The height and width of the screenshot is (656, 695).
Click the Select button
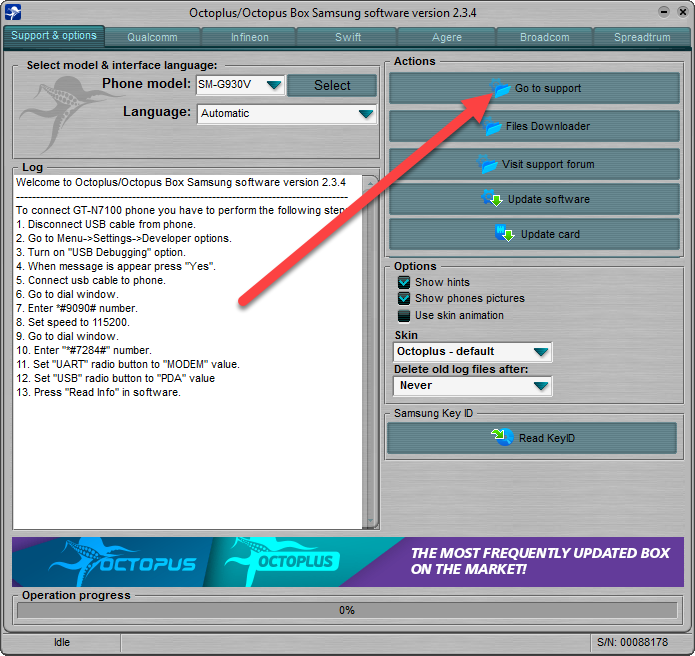pos(332,85)
